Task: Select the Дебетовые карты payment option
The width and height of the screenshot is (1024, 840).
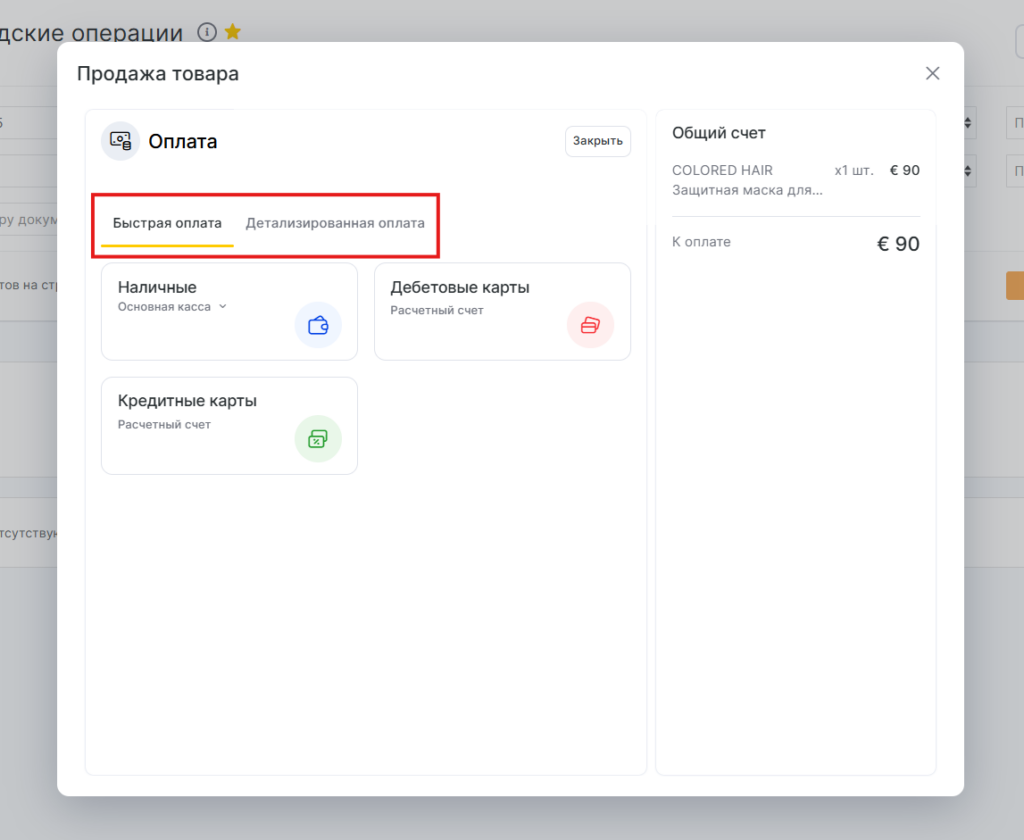Action: pyautogui.click(x=460, y=288)
